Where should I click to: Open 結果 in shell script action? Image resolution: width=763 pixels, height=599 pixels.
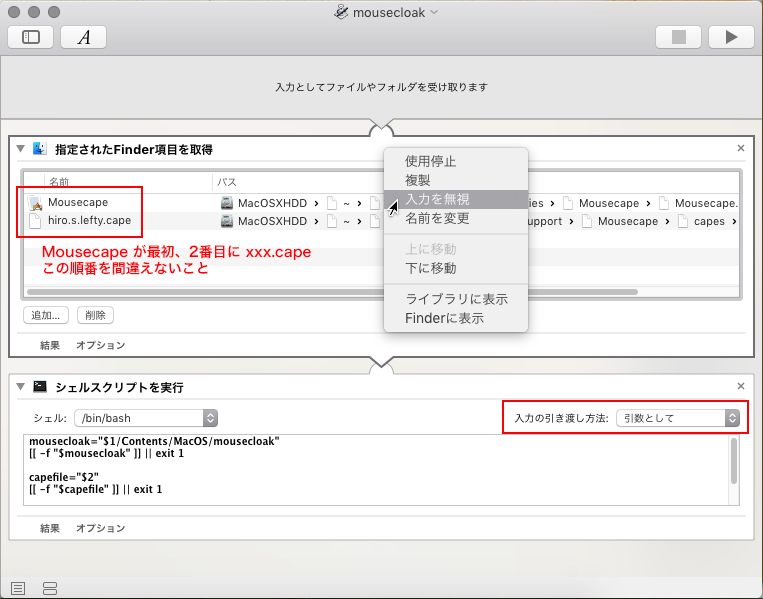[x=50, y=528]
